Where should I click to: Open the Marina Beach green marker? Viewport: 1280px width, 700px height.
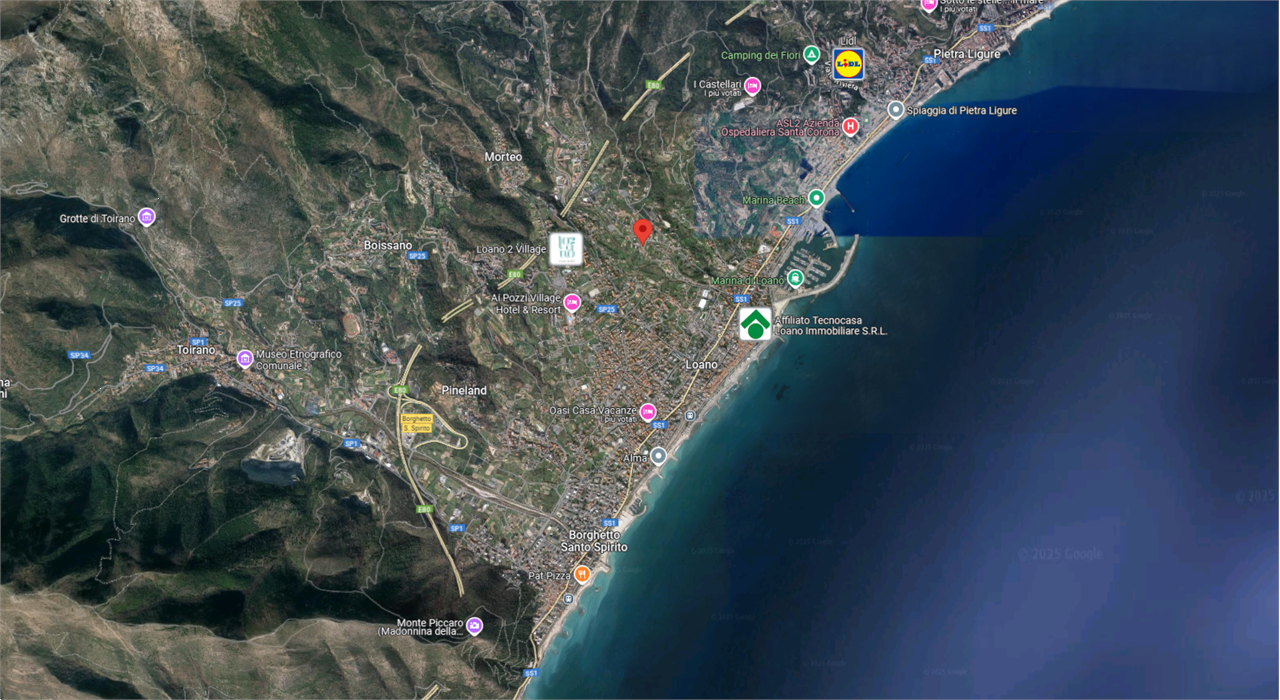(816, 198)
